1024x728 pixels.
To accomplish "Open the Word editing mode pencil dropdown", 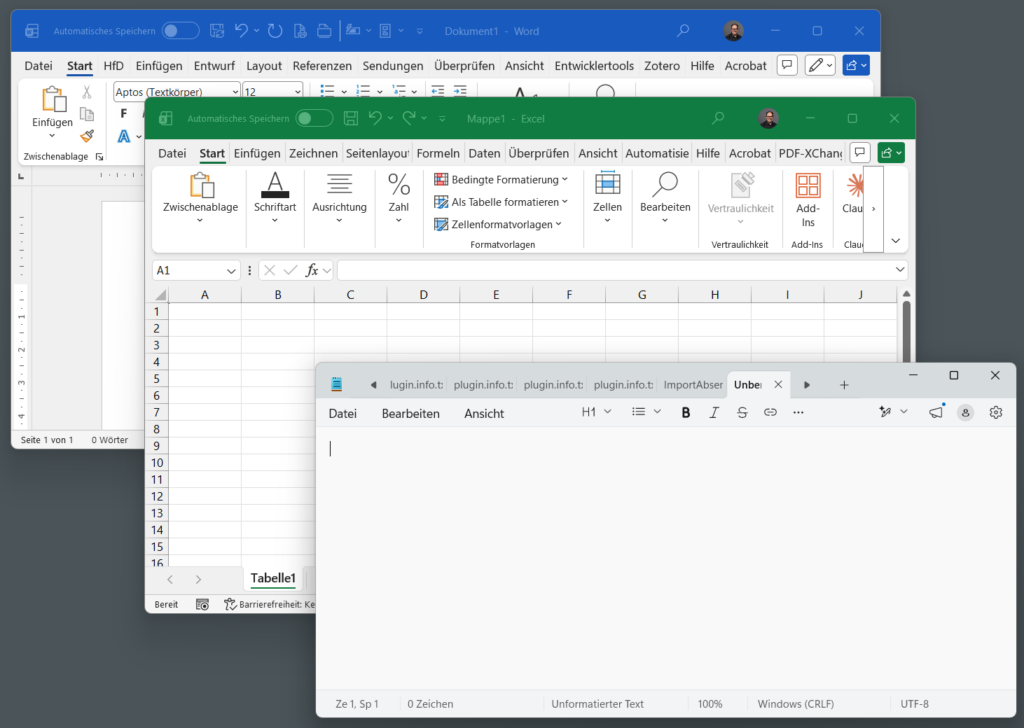I will click(x=820, y=65).
